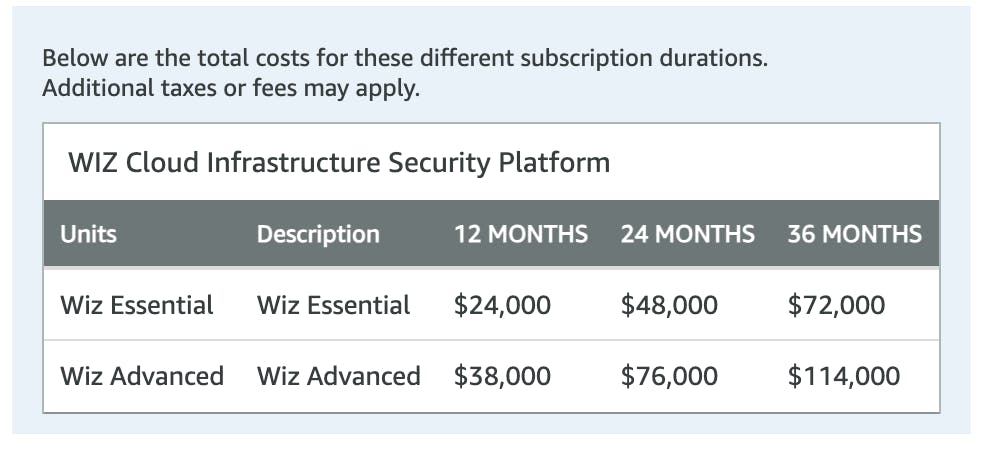Click the Description column header
Screen dimensions: 988x450
(318, 234)
